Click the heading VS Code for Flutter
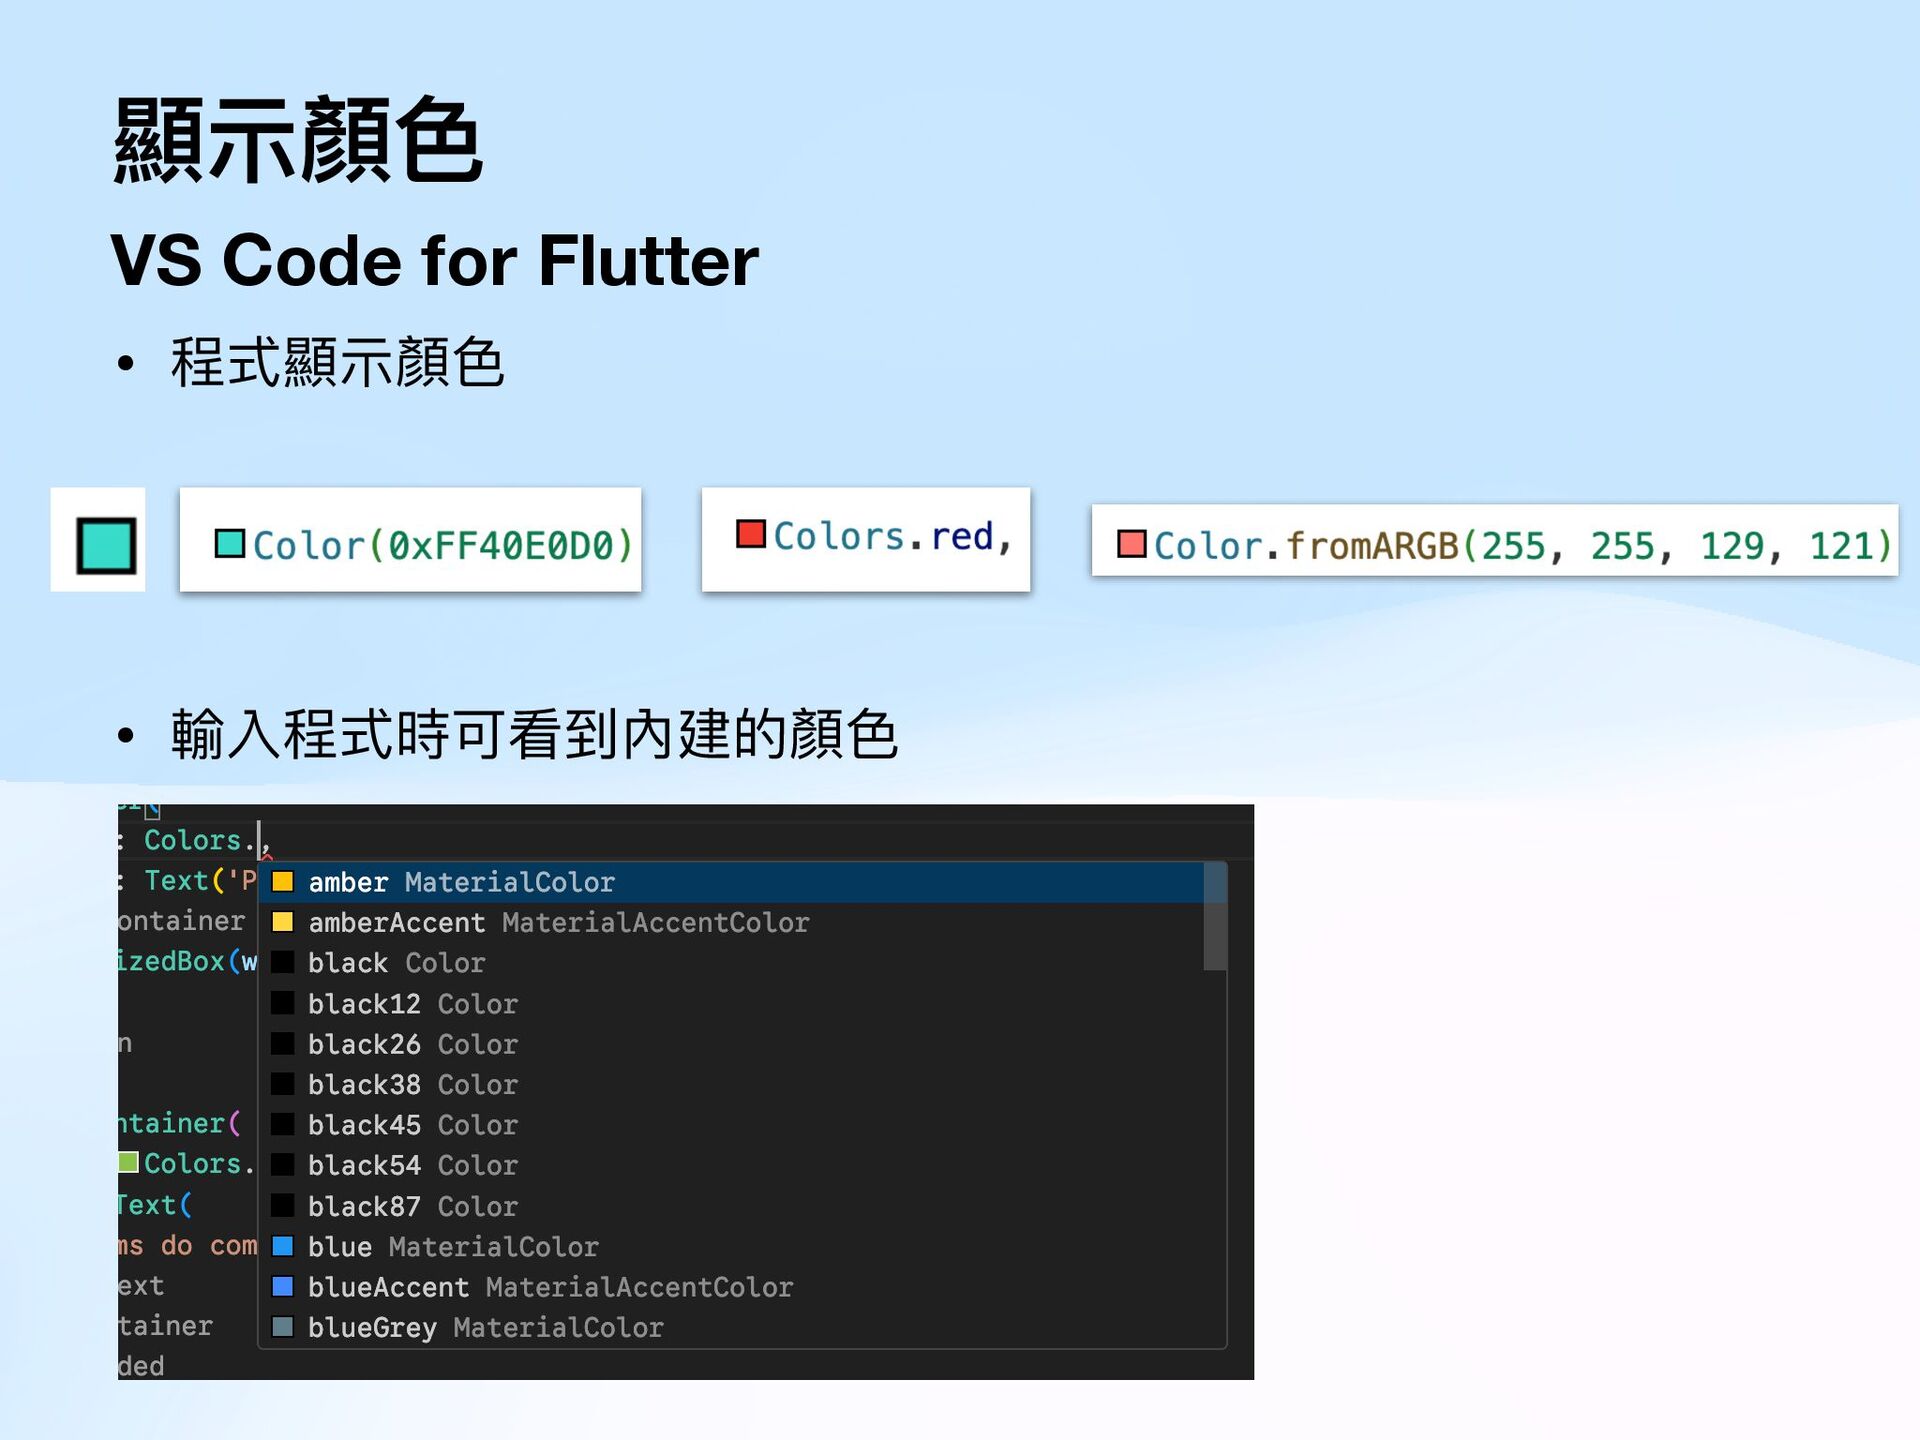 point(435,261)
